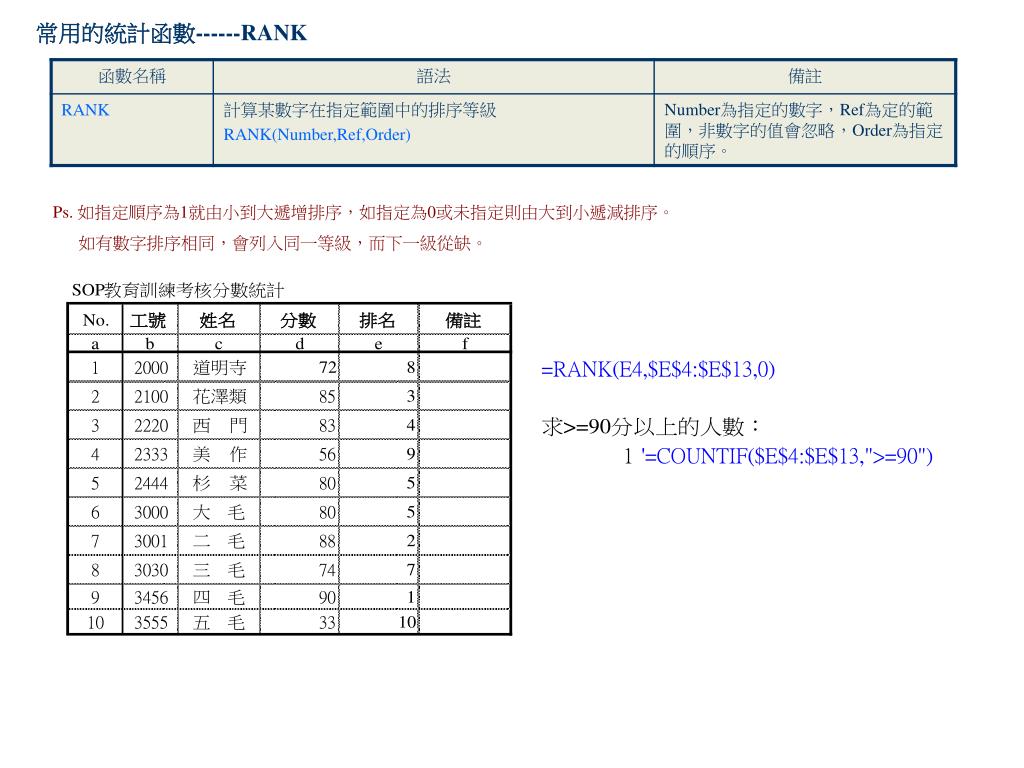Click the 排名 column header
1024x768 pixels.
(x=377, y=320)
